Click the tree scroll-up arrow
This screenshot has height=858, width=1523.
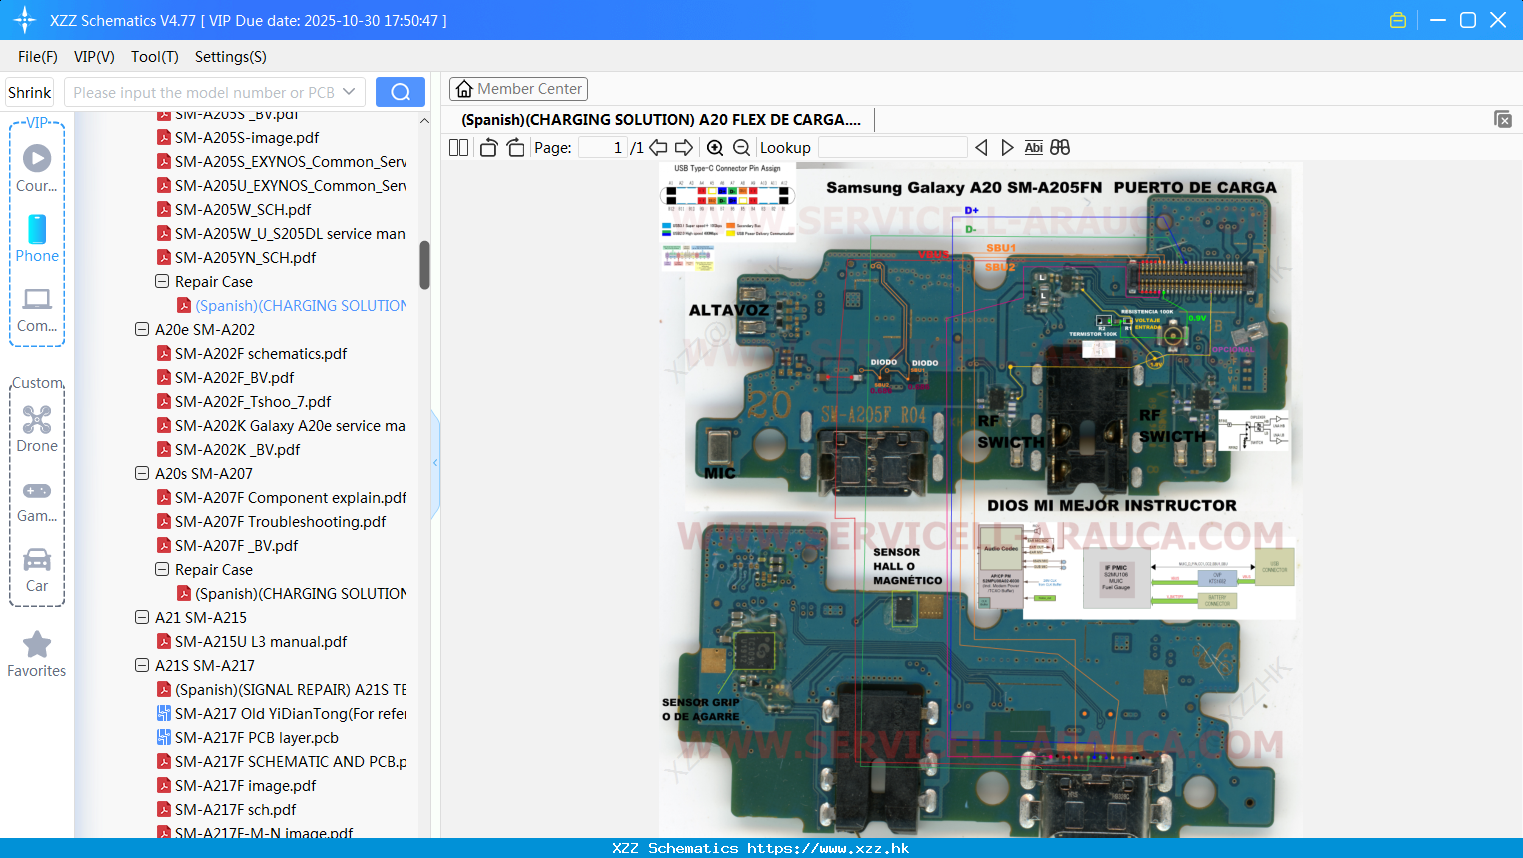click(424, 121)
